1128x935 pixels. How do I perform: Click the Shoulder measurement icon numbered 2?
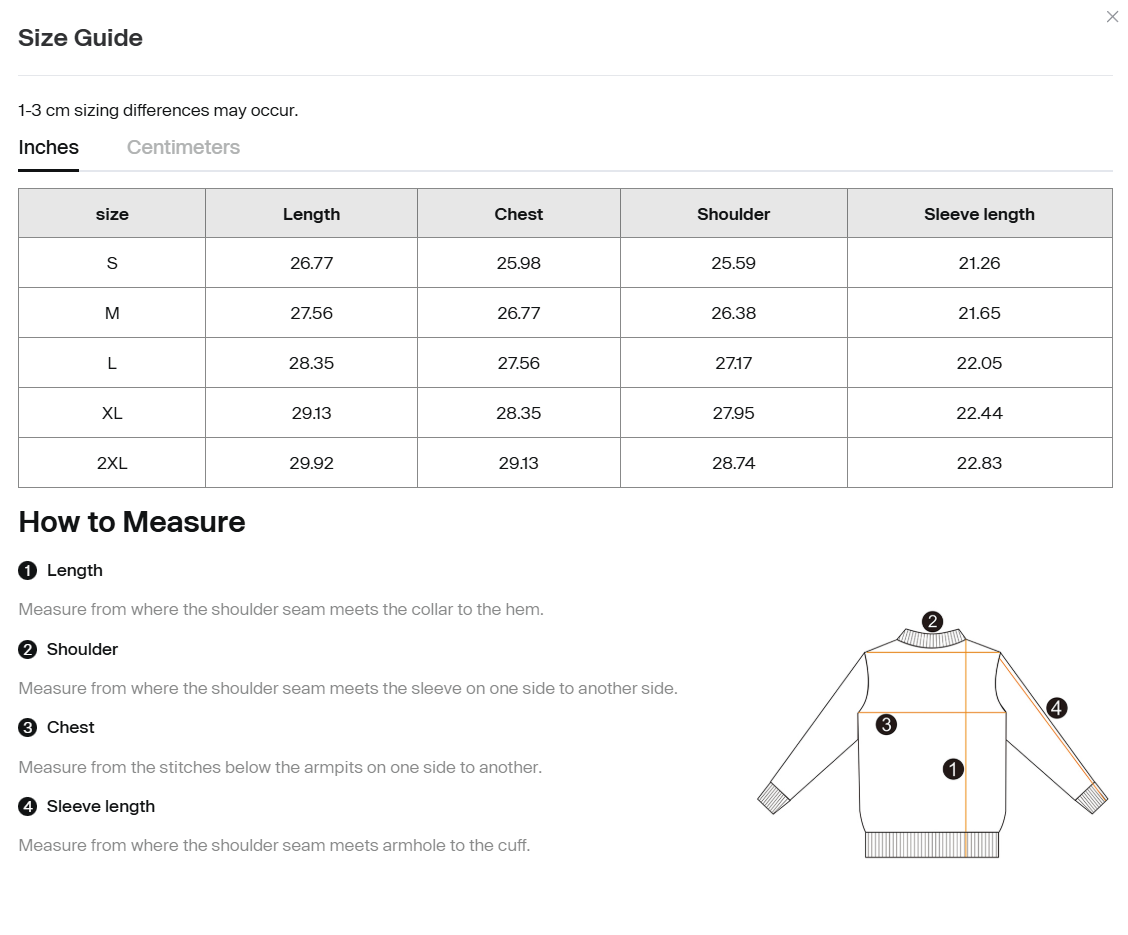27,649
